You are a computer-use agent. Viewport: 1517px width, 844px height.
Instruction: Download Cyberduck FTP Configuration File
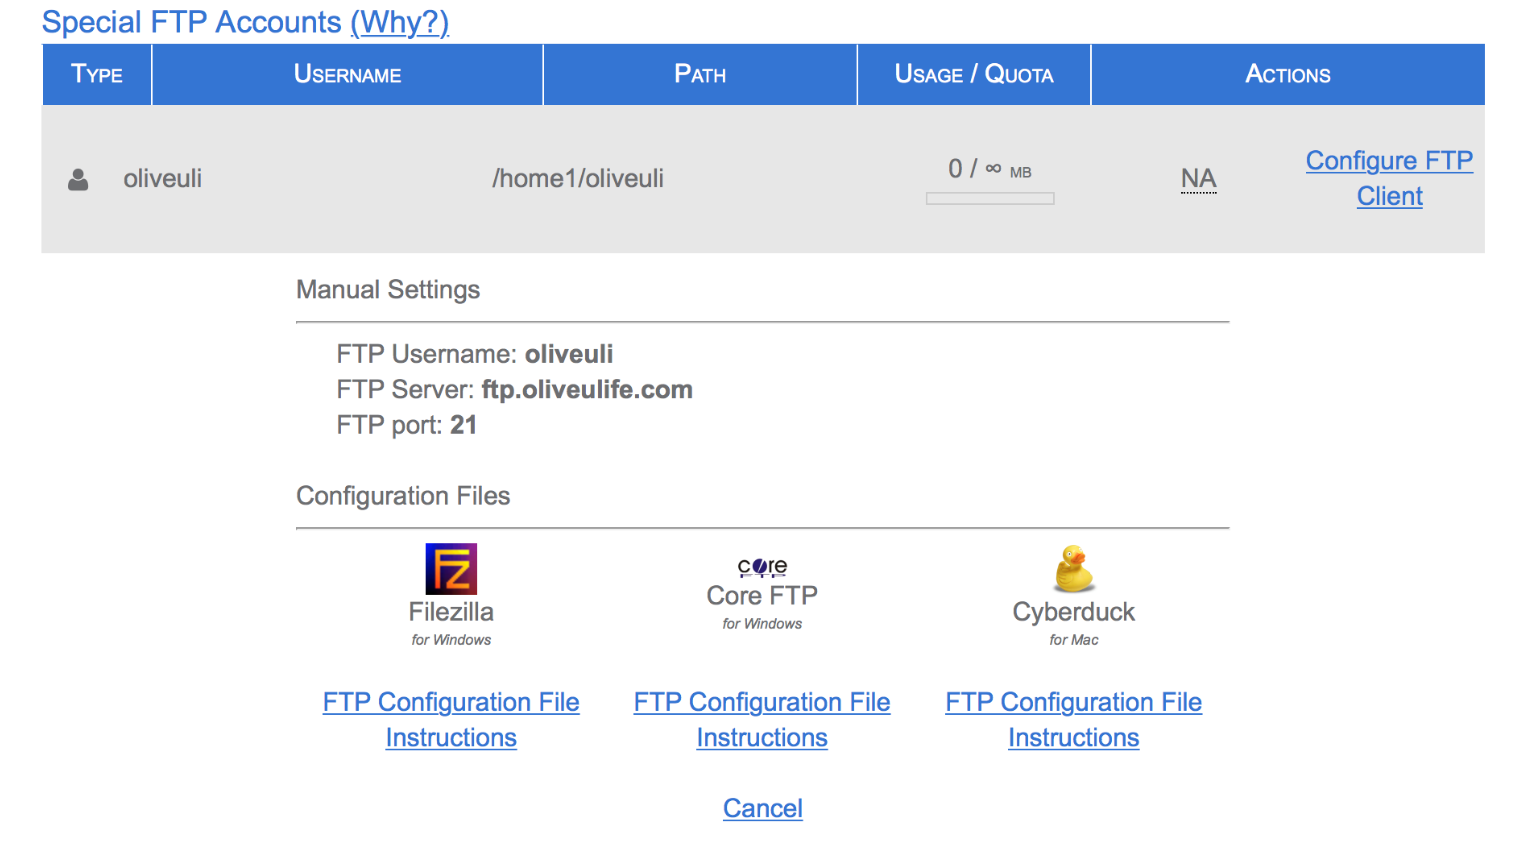click(x=1073, y=702)
